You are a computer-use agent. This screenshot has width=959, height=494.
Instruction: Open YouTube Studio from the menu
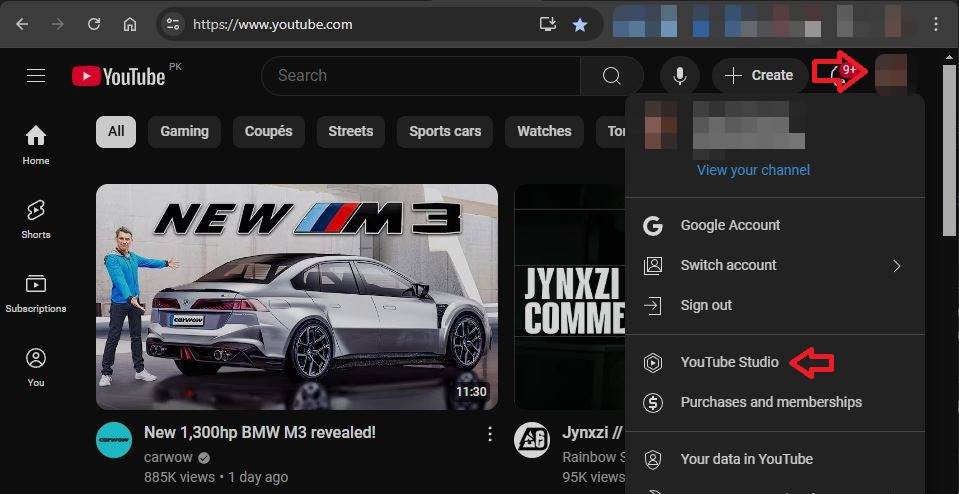[x=775, y=363]
